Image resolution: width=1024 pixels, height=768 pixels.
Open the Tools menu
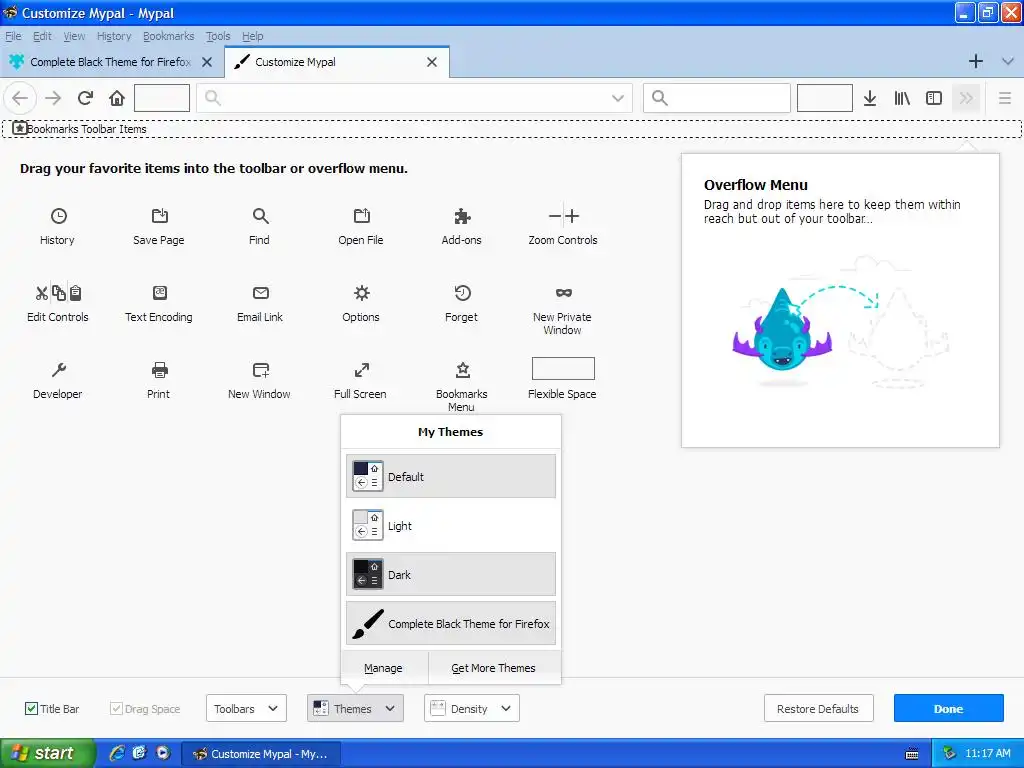coord(218,36)
